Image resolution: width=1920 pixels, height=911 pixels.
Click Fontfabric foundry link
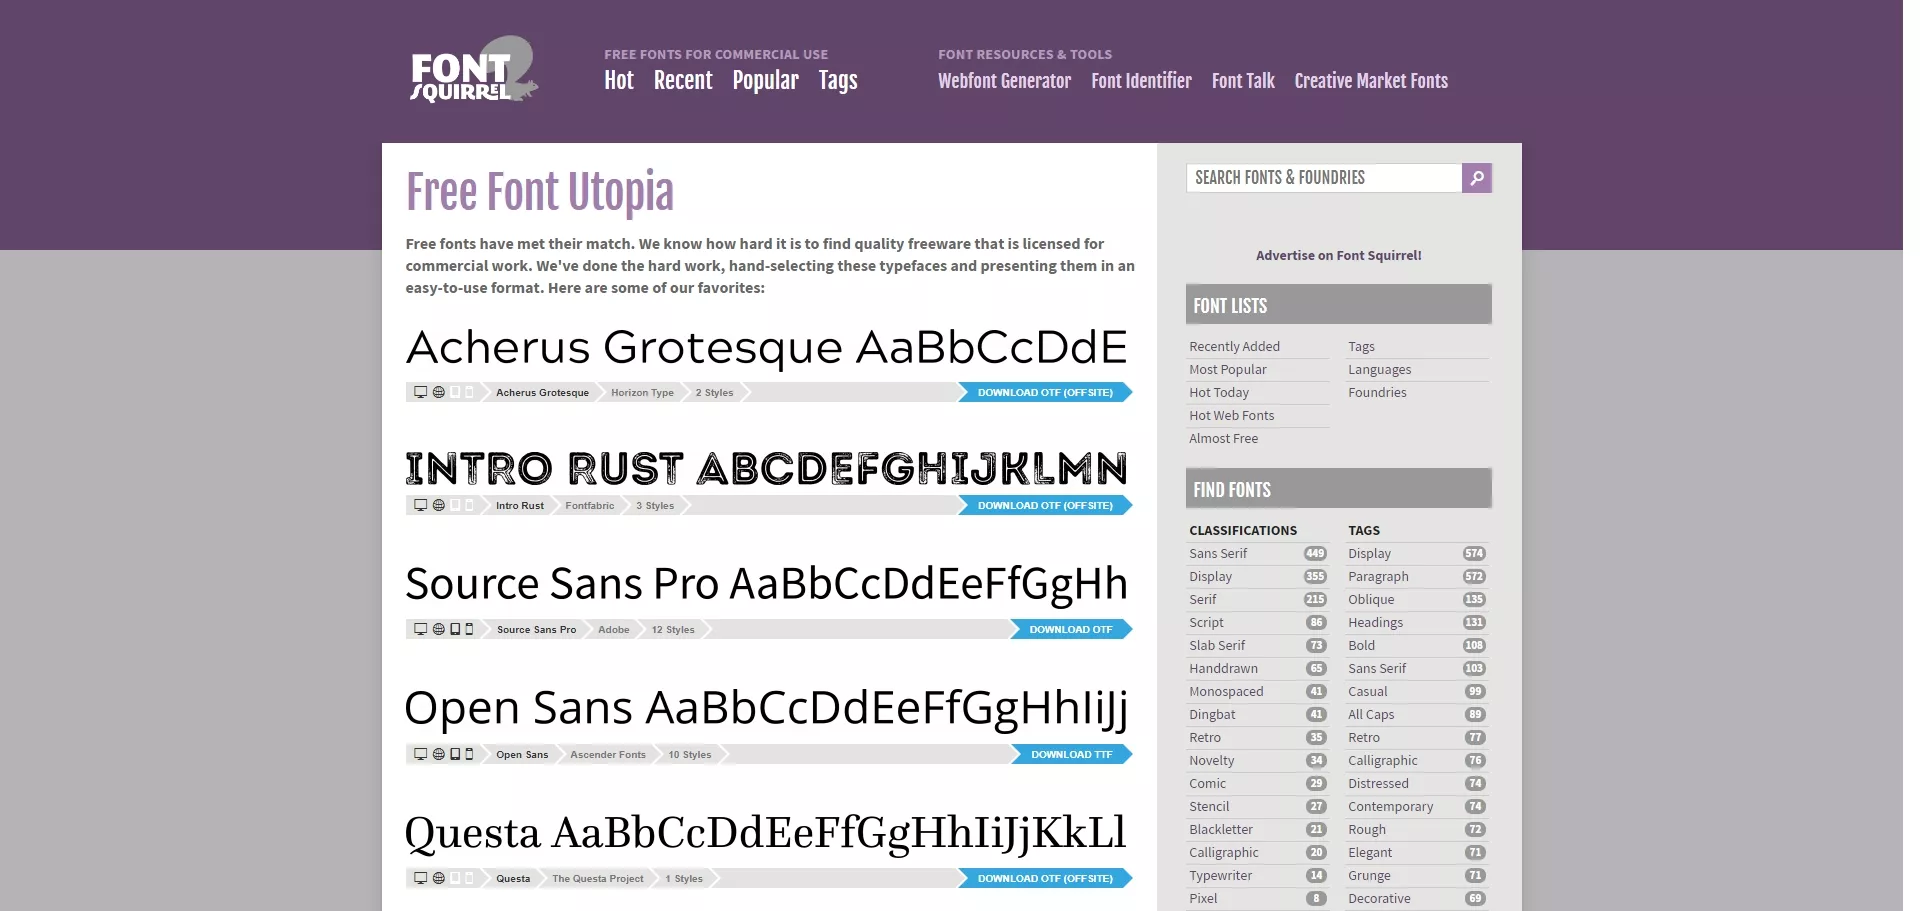coord(590,505)
